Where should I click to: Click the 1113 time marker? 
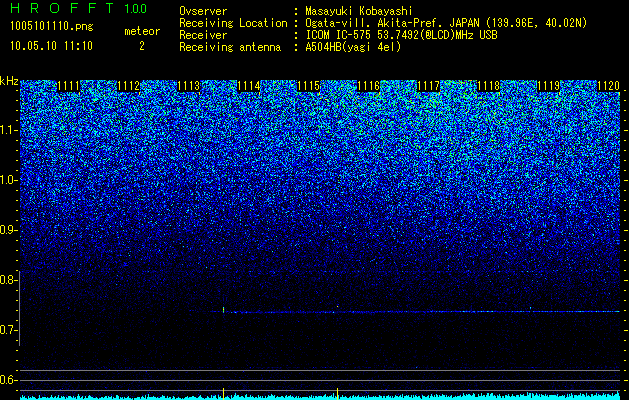pos(189,86)
